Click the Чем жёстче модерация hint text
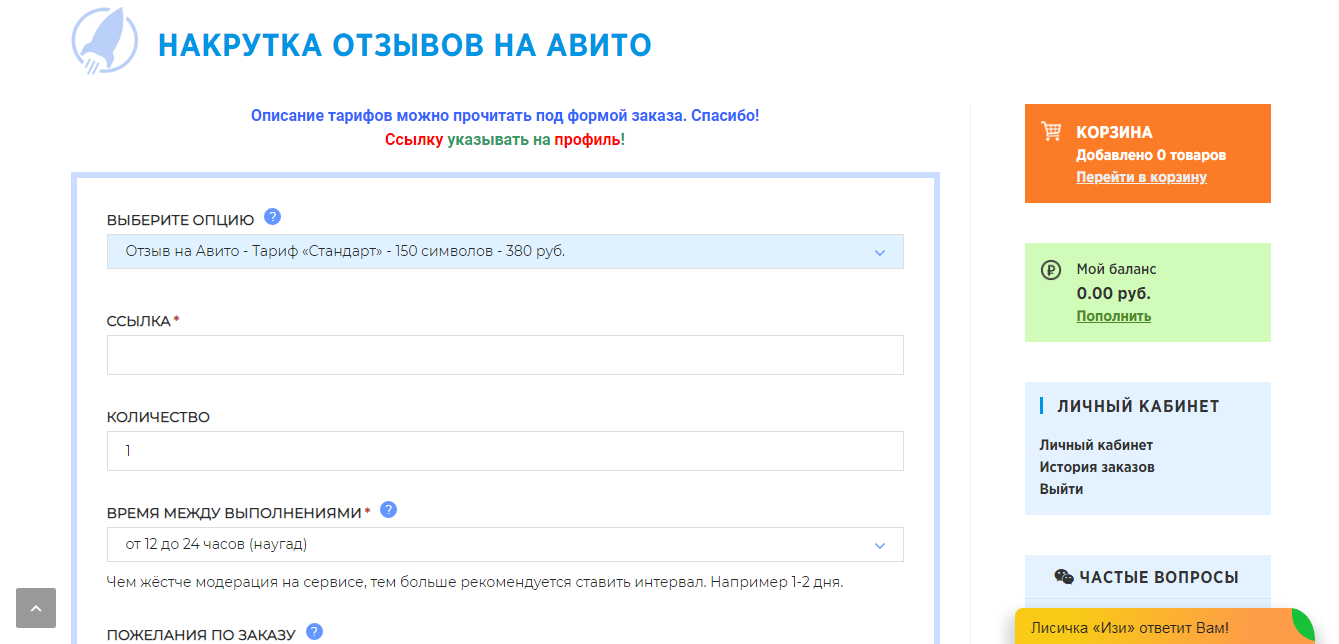Viewport: 1339px width, 644px height. point(475,581)
